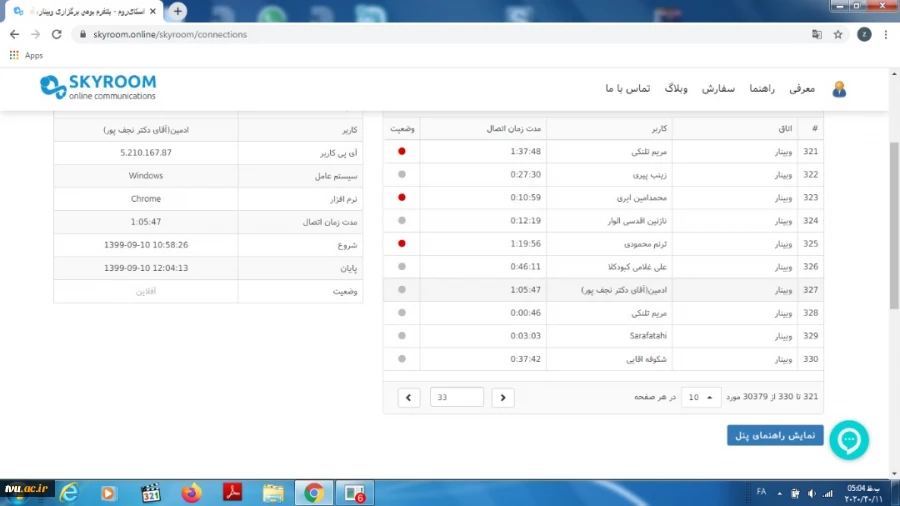This screenshot has height=506, width=900.
Task: Click the gray status dot on row 330
Action: coord(402,359)
